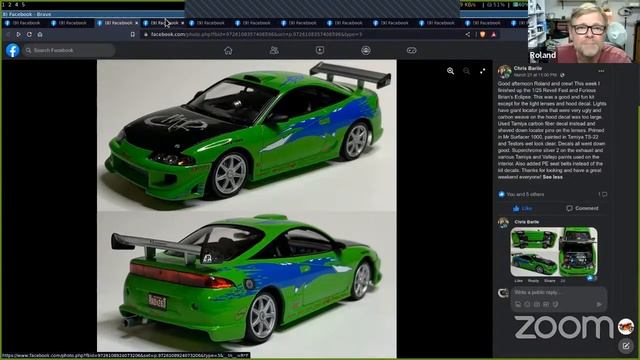Open the Groups icon in top nav

(x=366, y=50)
